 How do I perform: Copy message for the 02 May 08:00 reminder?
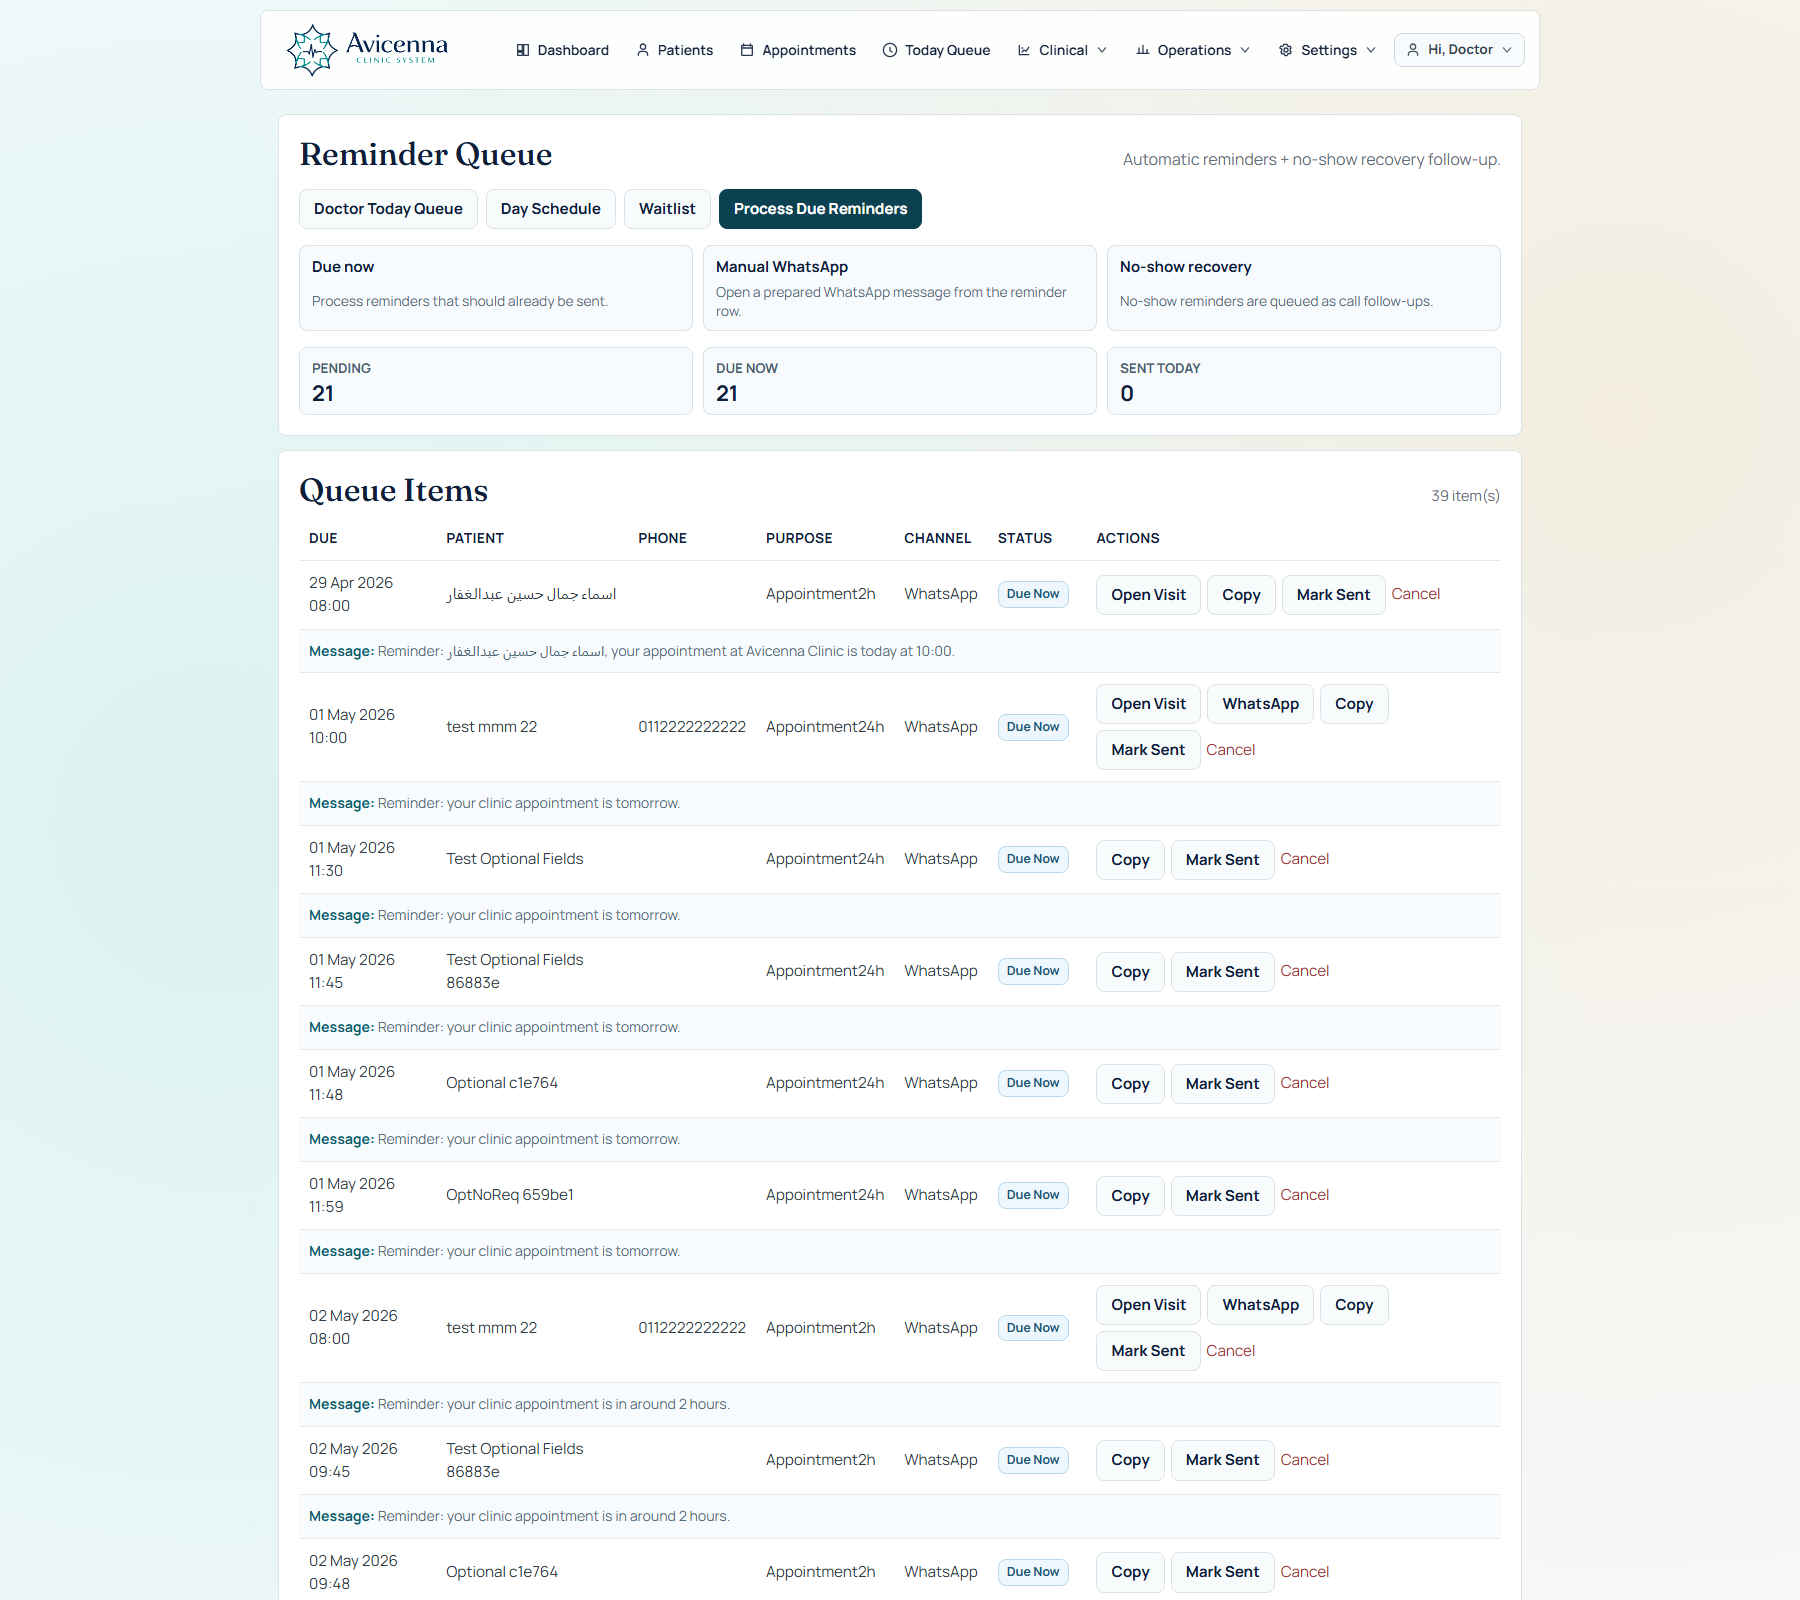tap(1354, 1305)
